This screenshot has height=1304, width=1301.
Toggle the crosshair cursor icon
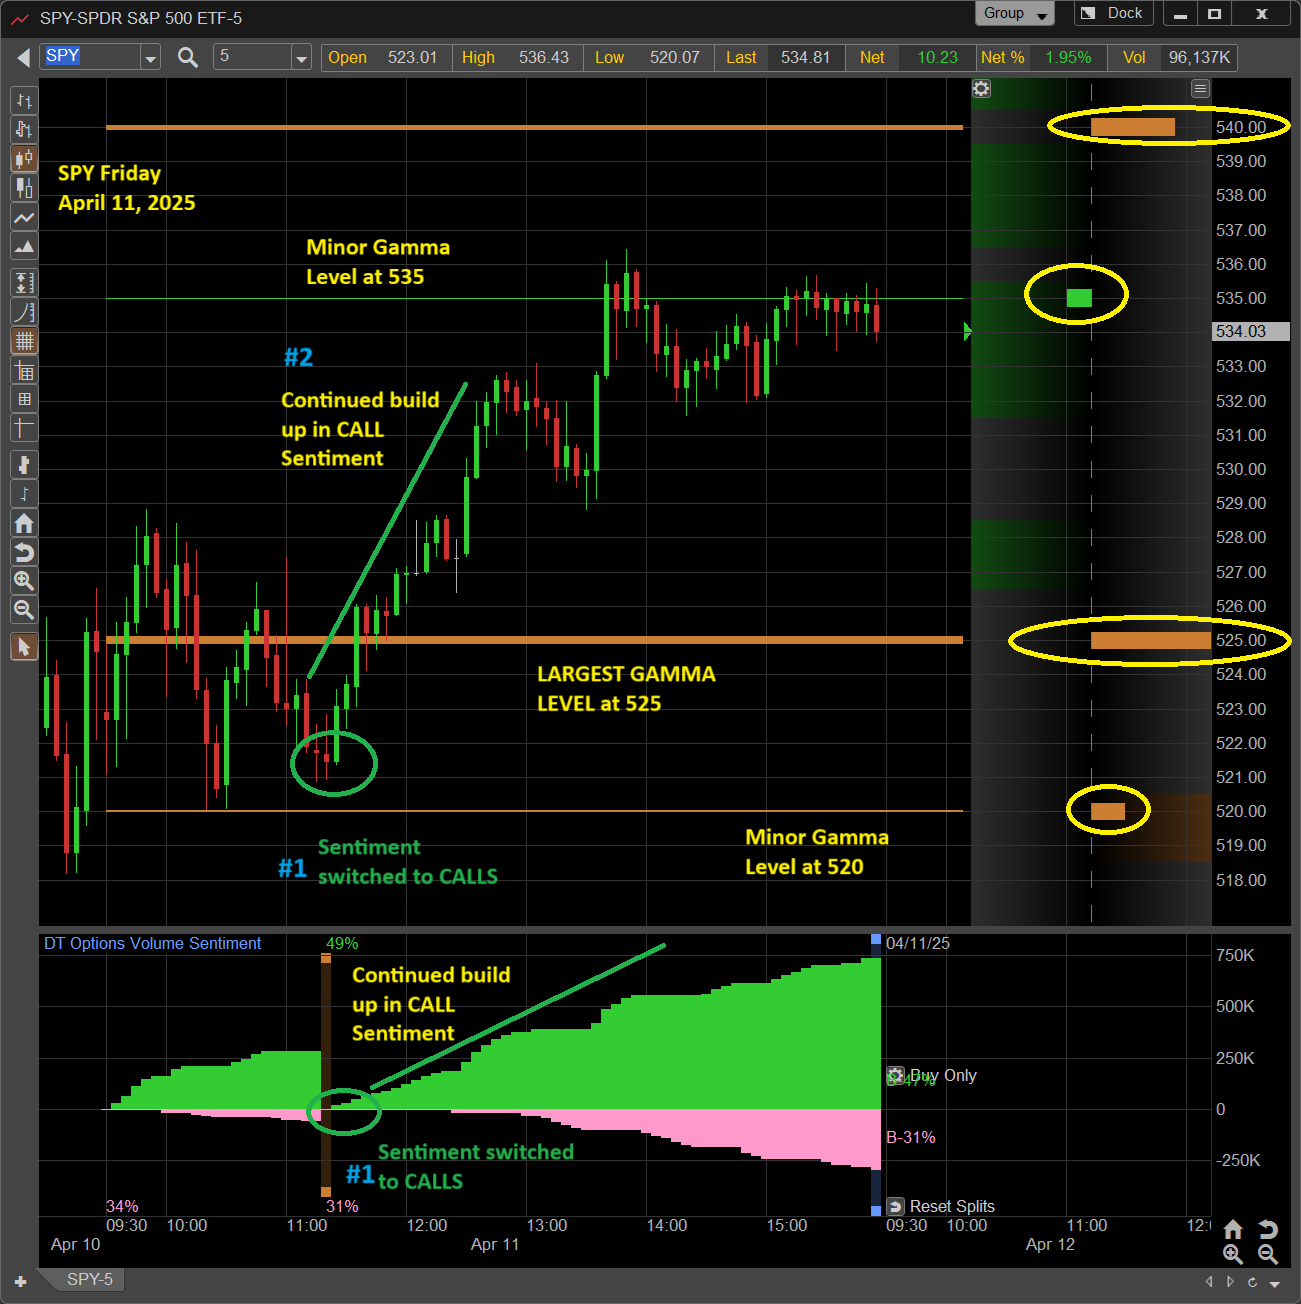(24, 428)
